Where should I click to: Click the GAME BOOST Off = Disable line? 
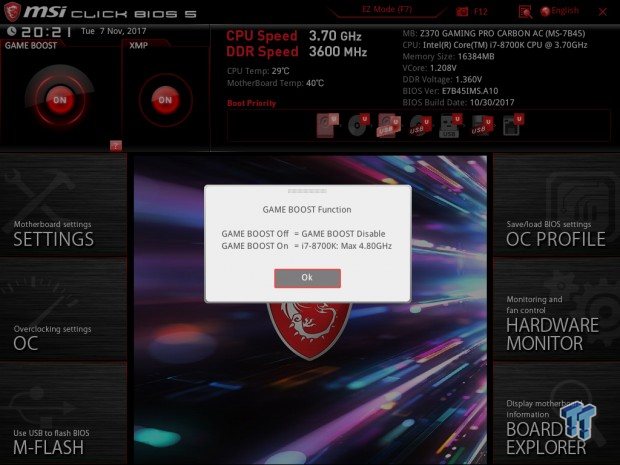[x=303, y=234]
